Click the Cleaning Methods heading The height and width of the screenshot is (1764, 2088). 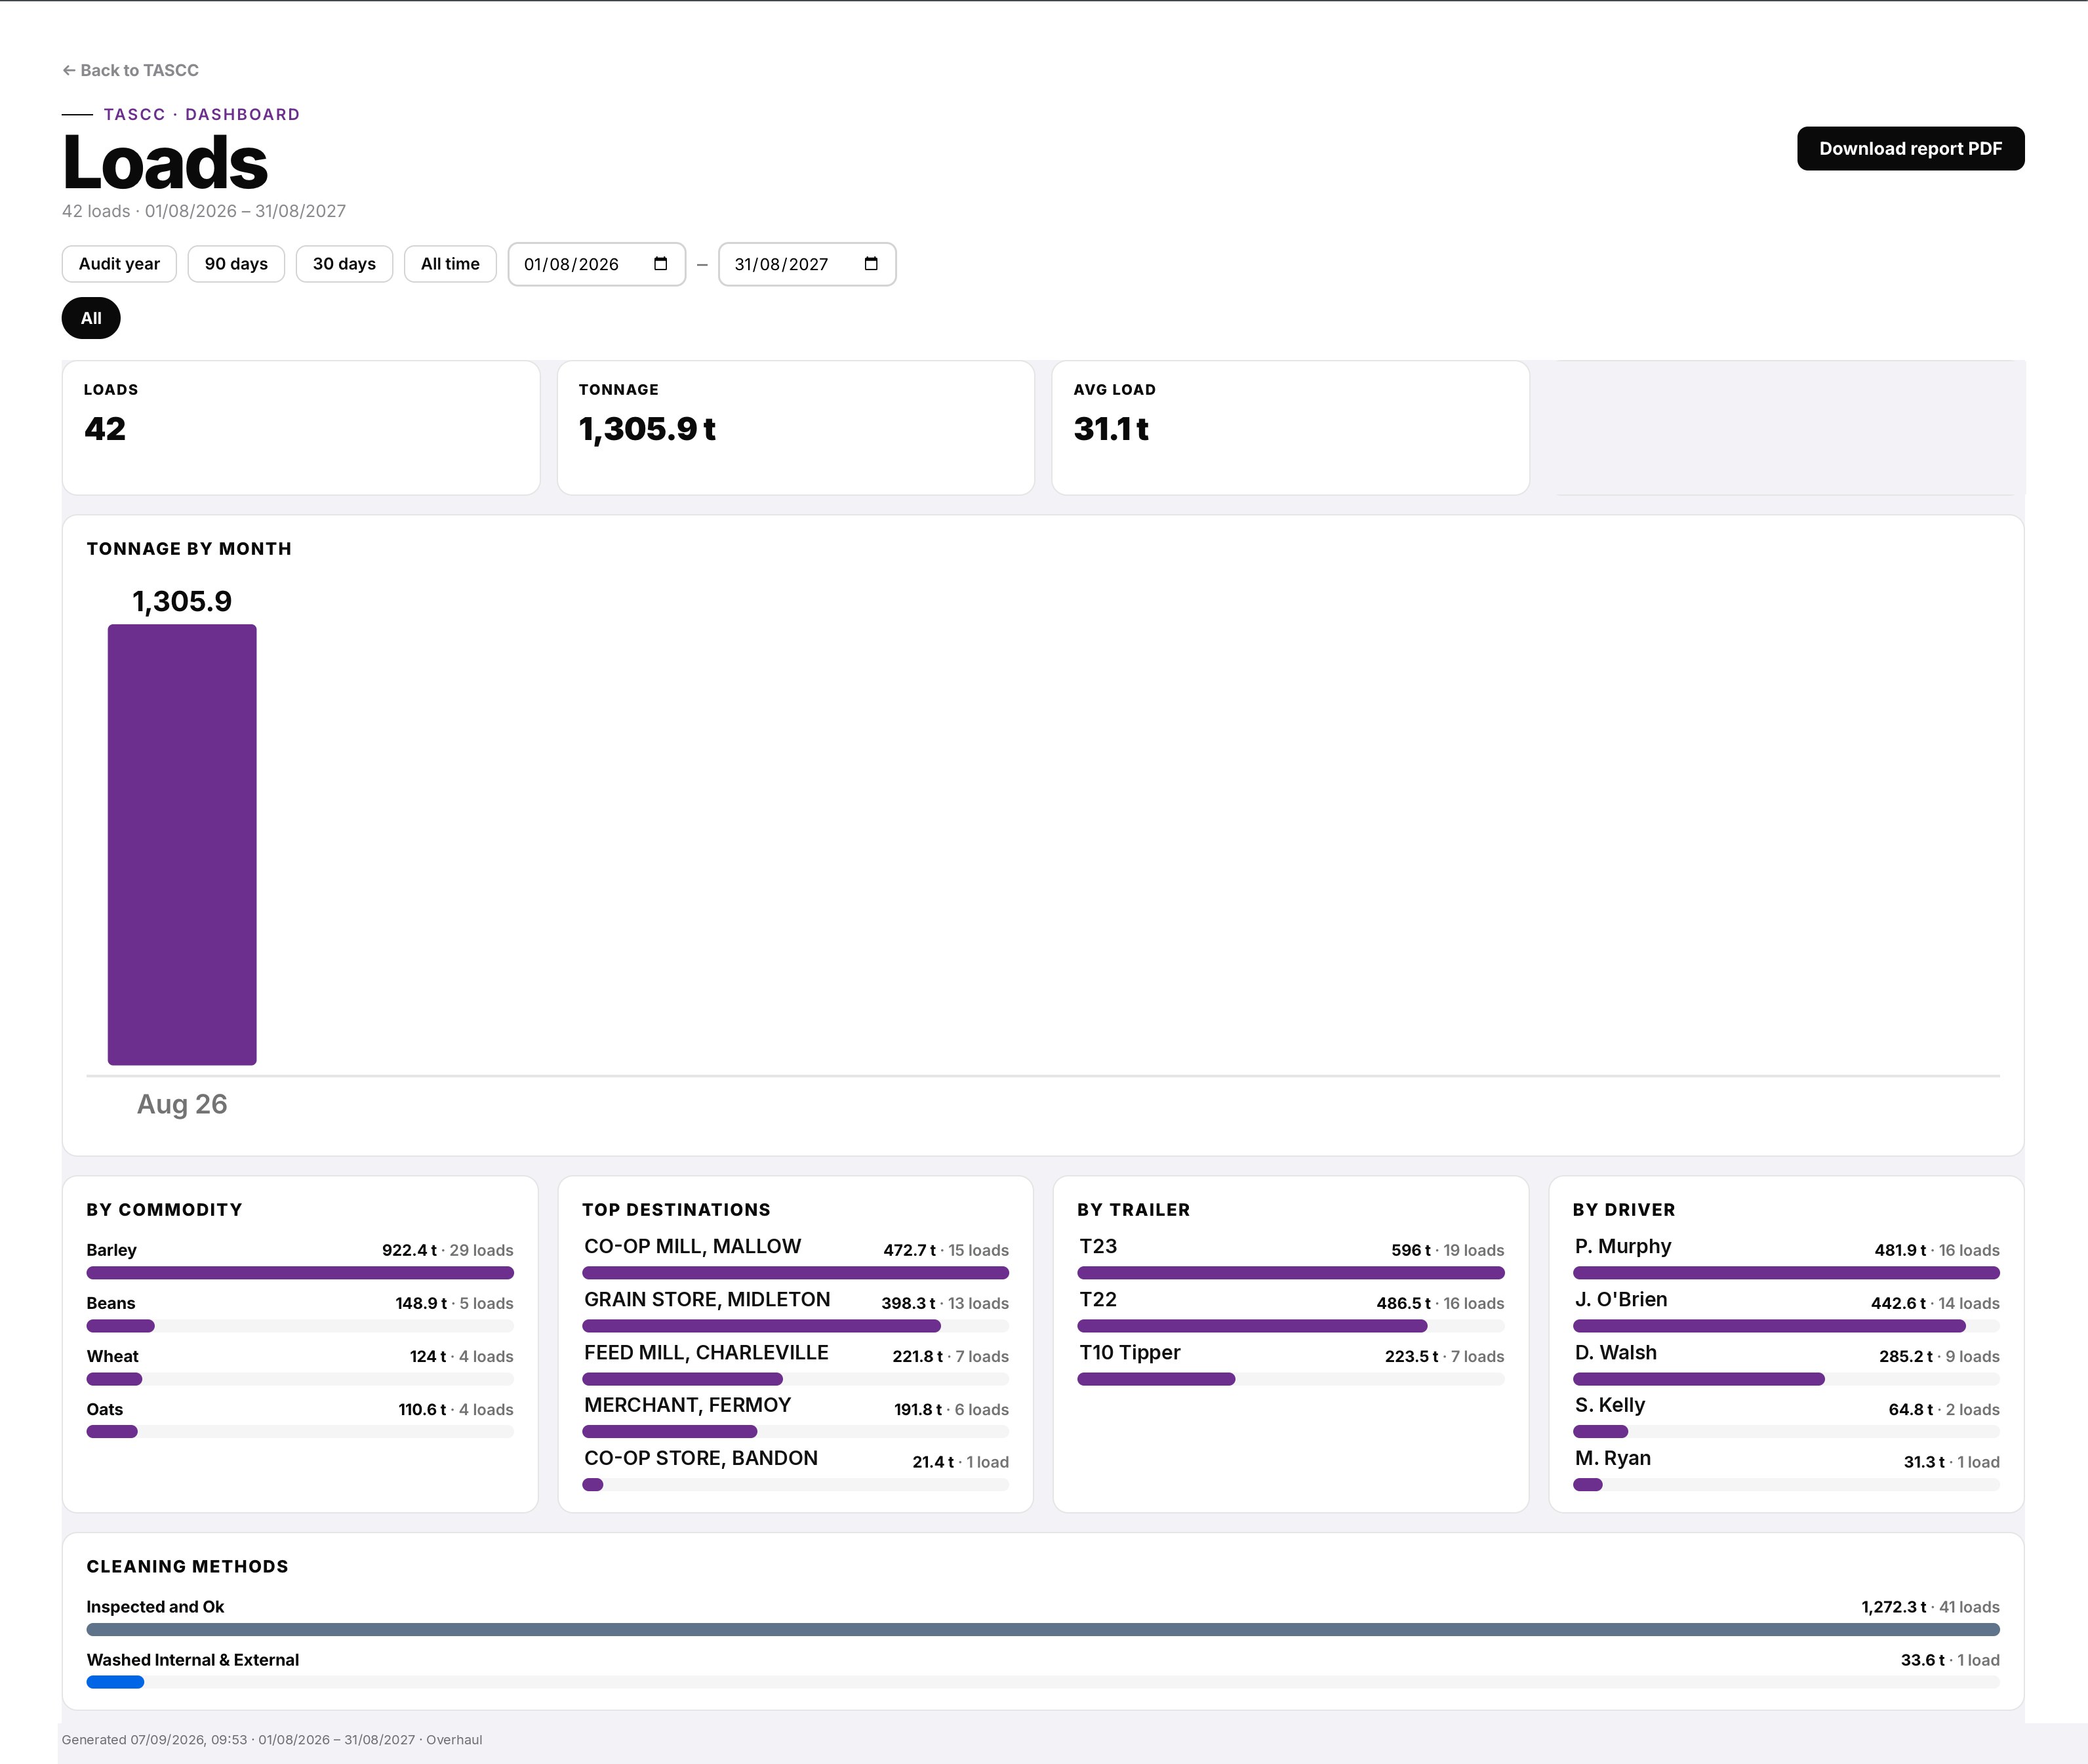click(187, 1566)
